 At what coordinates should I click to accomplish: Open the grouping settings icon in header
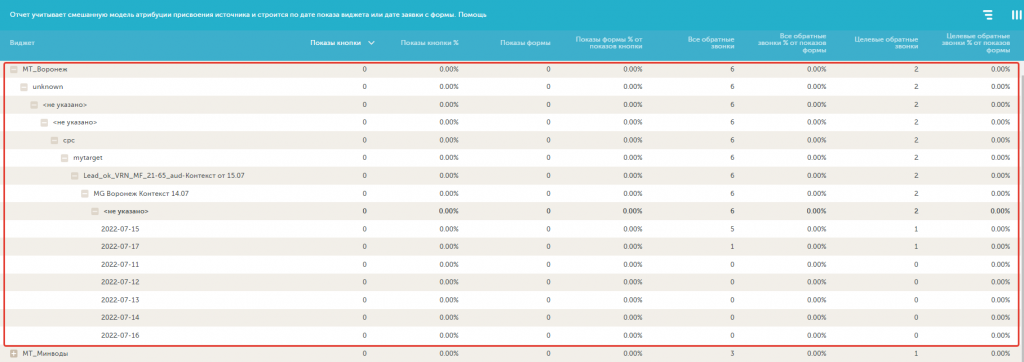pos(987,14)
